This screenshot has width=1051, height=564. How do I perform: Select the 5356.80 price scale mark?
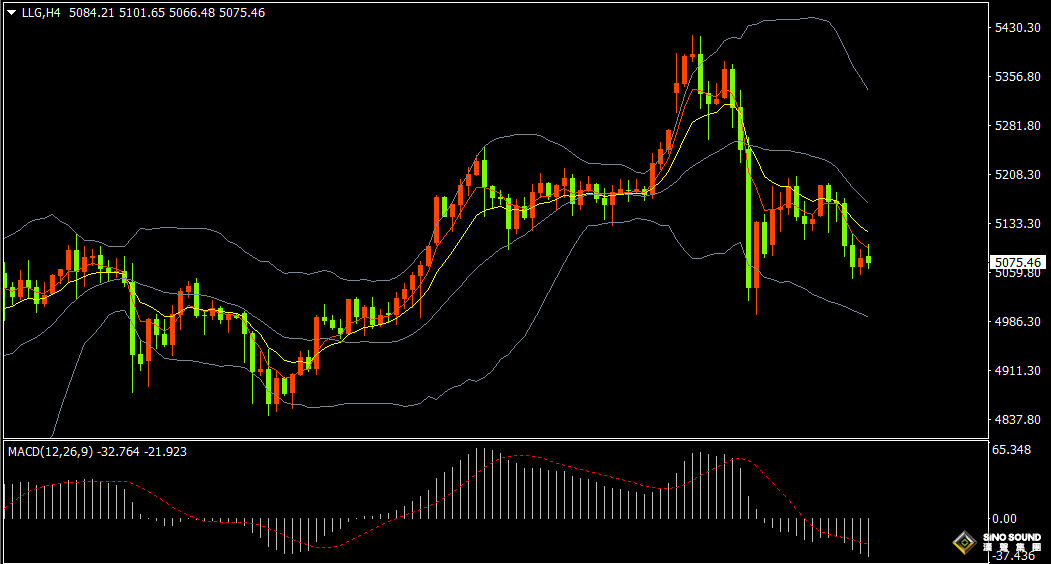click(1016, 77)
